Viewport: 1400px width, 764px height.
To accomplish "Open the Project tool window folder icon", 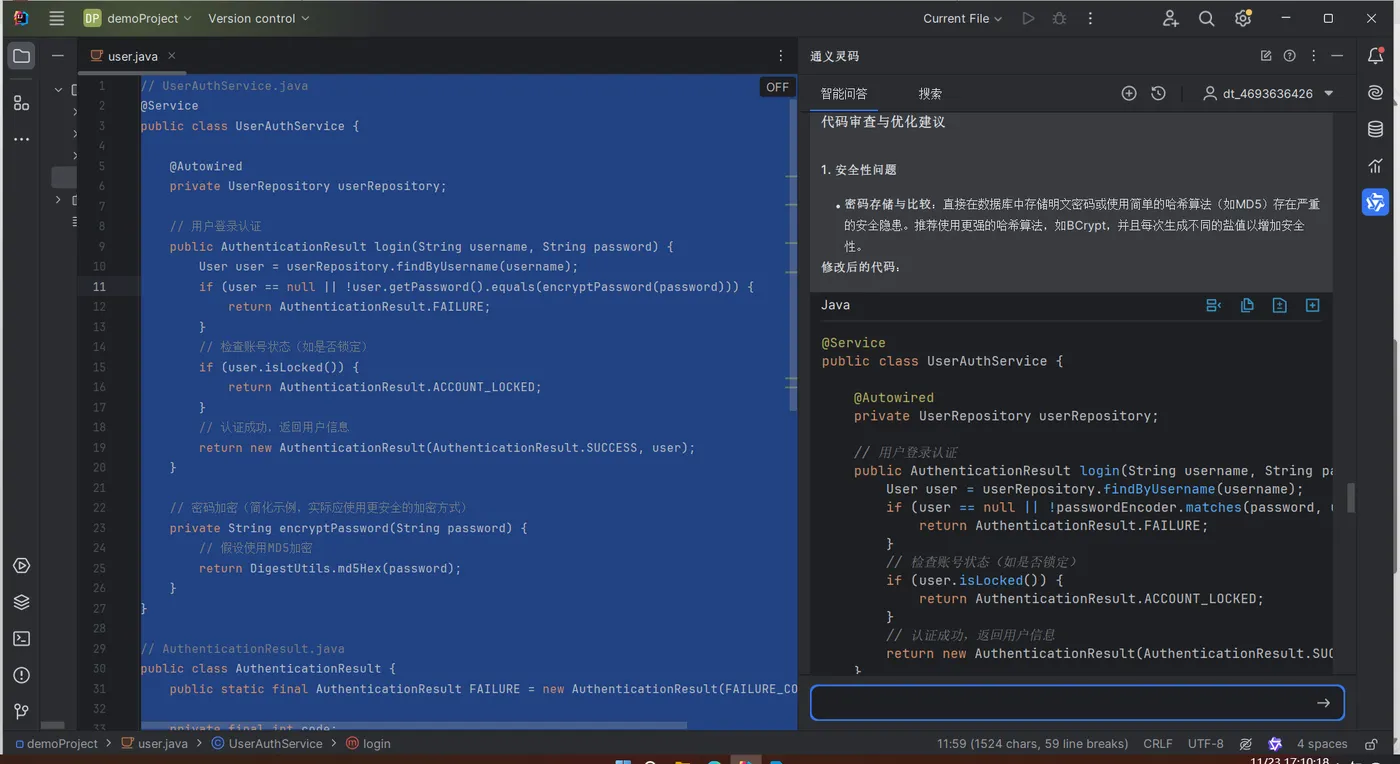I will pyautogui.click(x=21, y=56).
